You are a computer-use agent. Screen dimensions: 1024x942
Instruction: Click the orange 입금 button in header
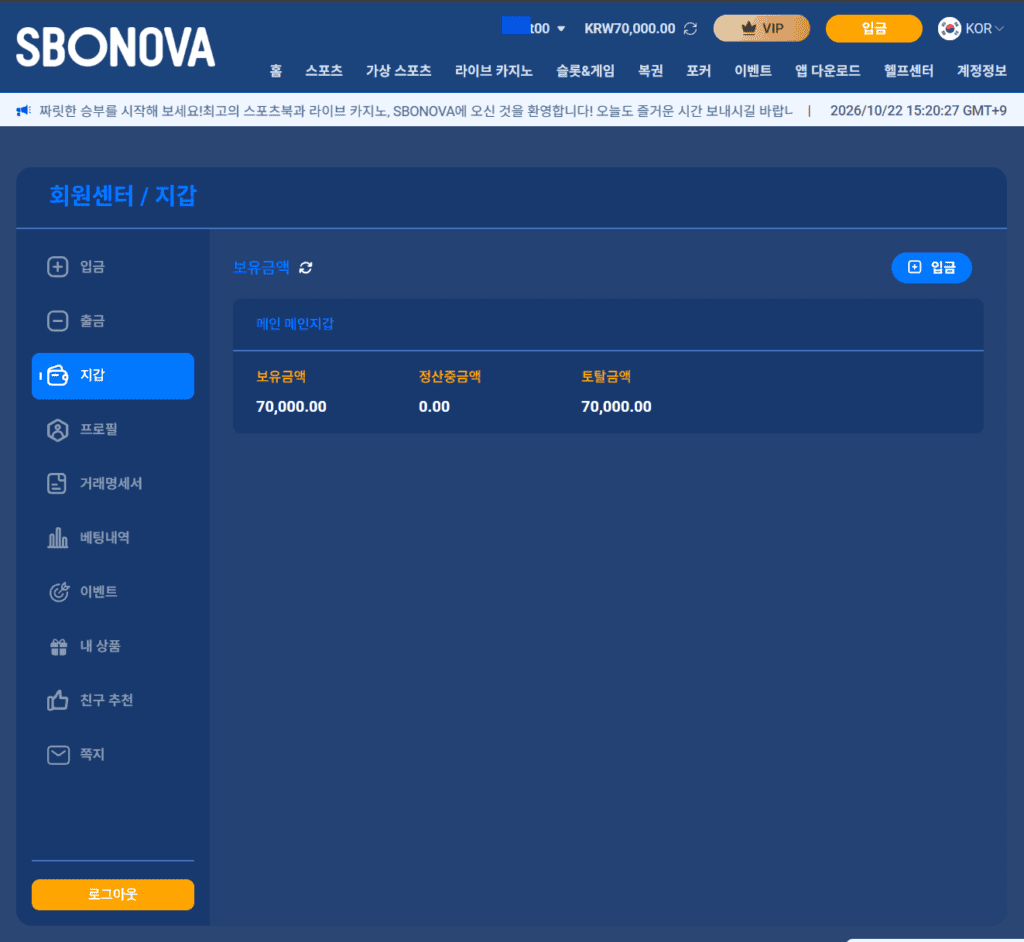pos(874,29)
